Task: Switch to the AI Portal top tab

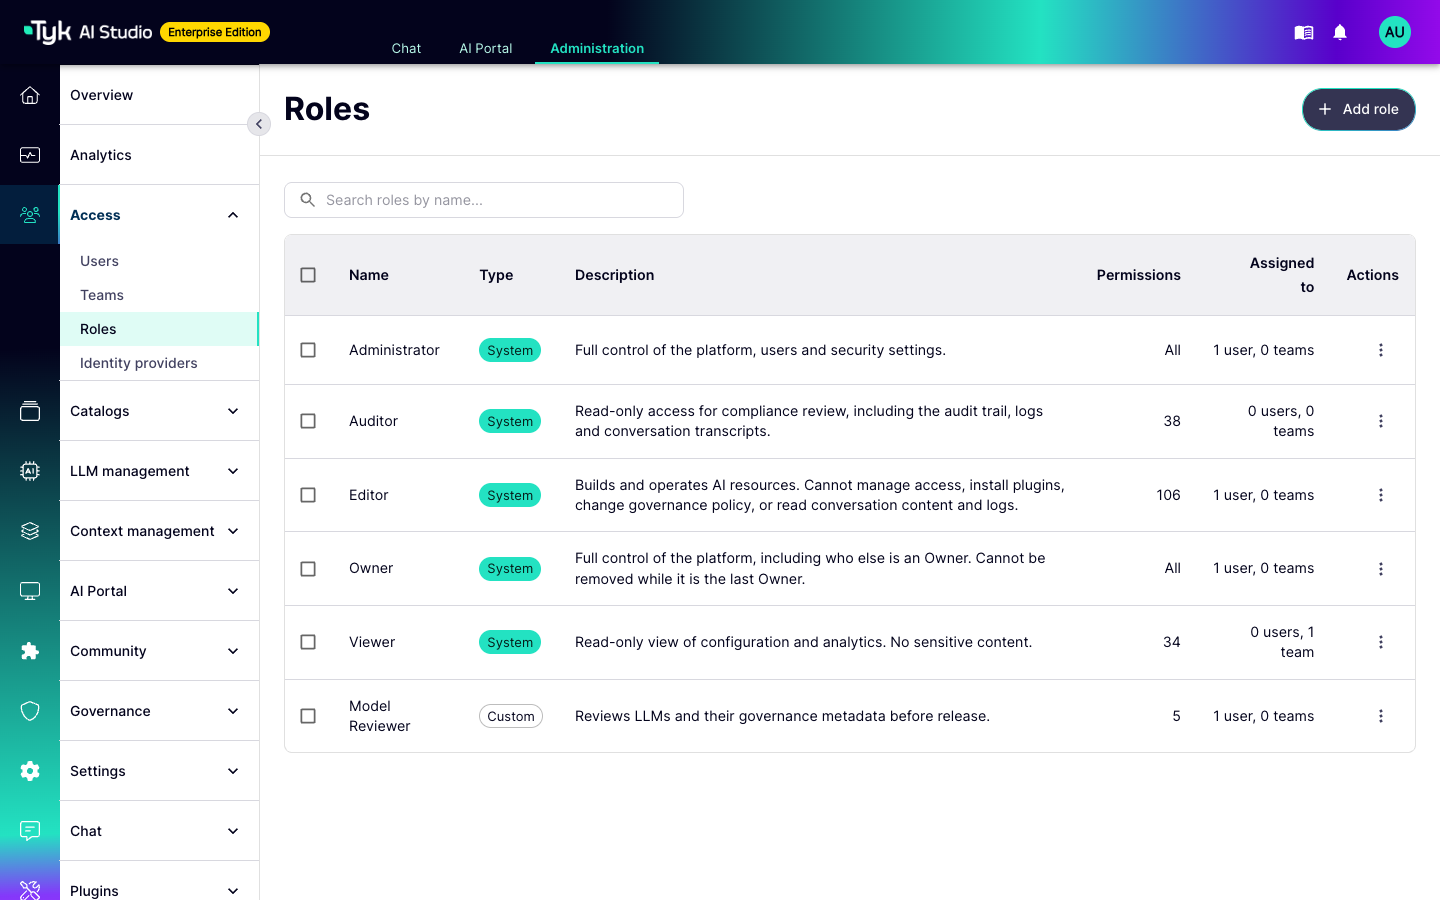Action: click(x=486, y=48)
